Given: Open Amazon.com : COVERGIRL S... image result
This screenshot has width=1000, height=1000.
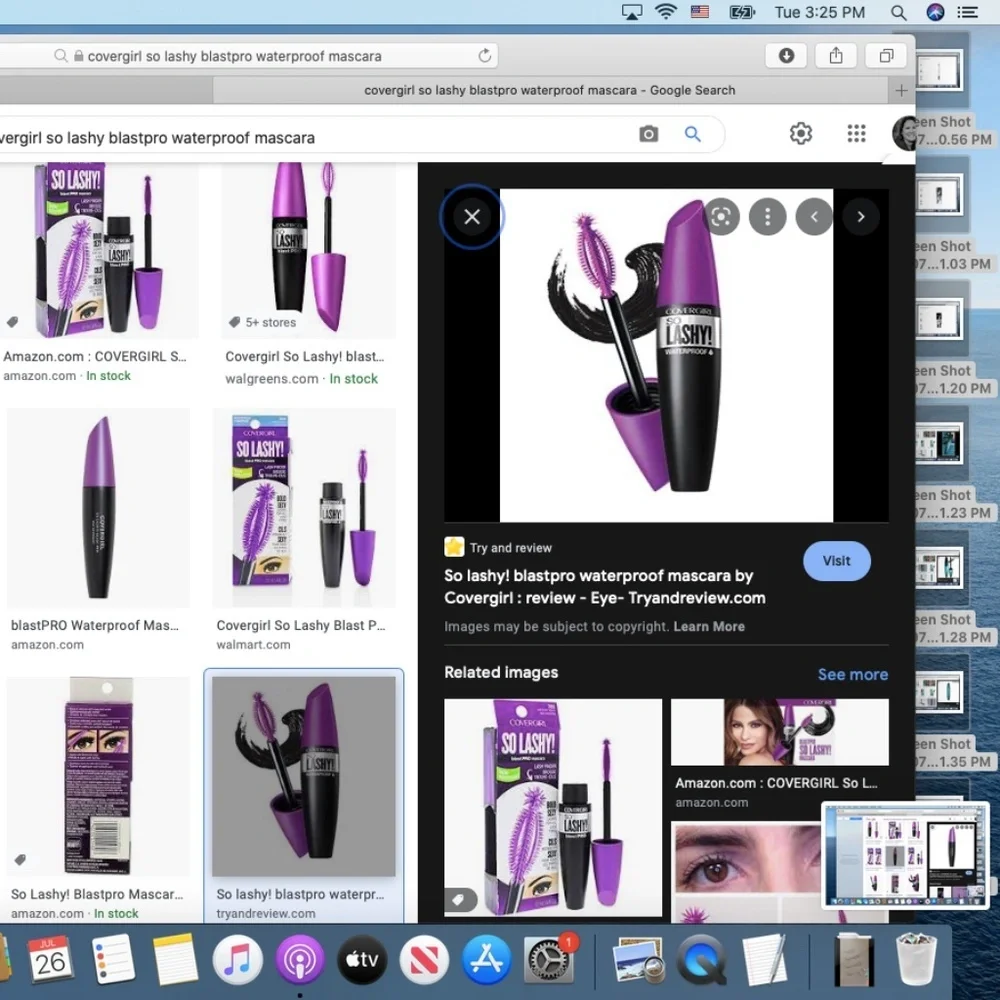Looking at the screenshot, I should click(x=99, y=251).
